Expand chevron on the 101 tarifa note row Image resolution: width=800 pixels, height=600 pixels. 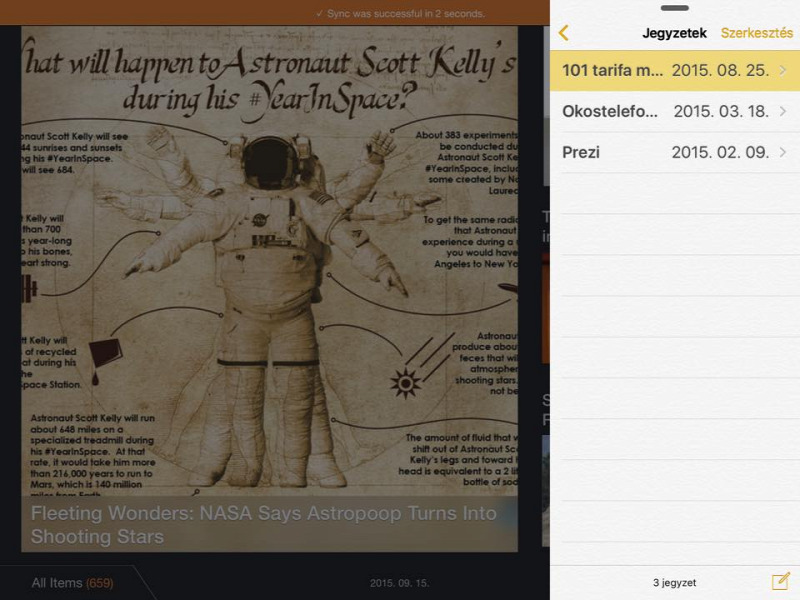click(783, 70)
